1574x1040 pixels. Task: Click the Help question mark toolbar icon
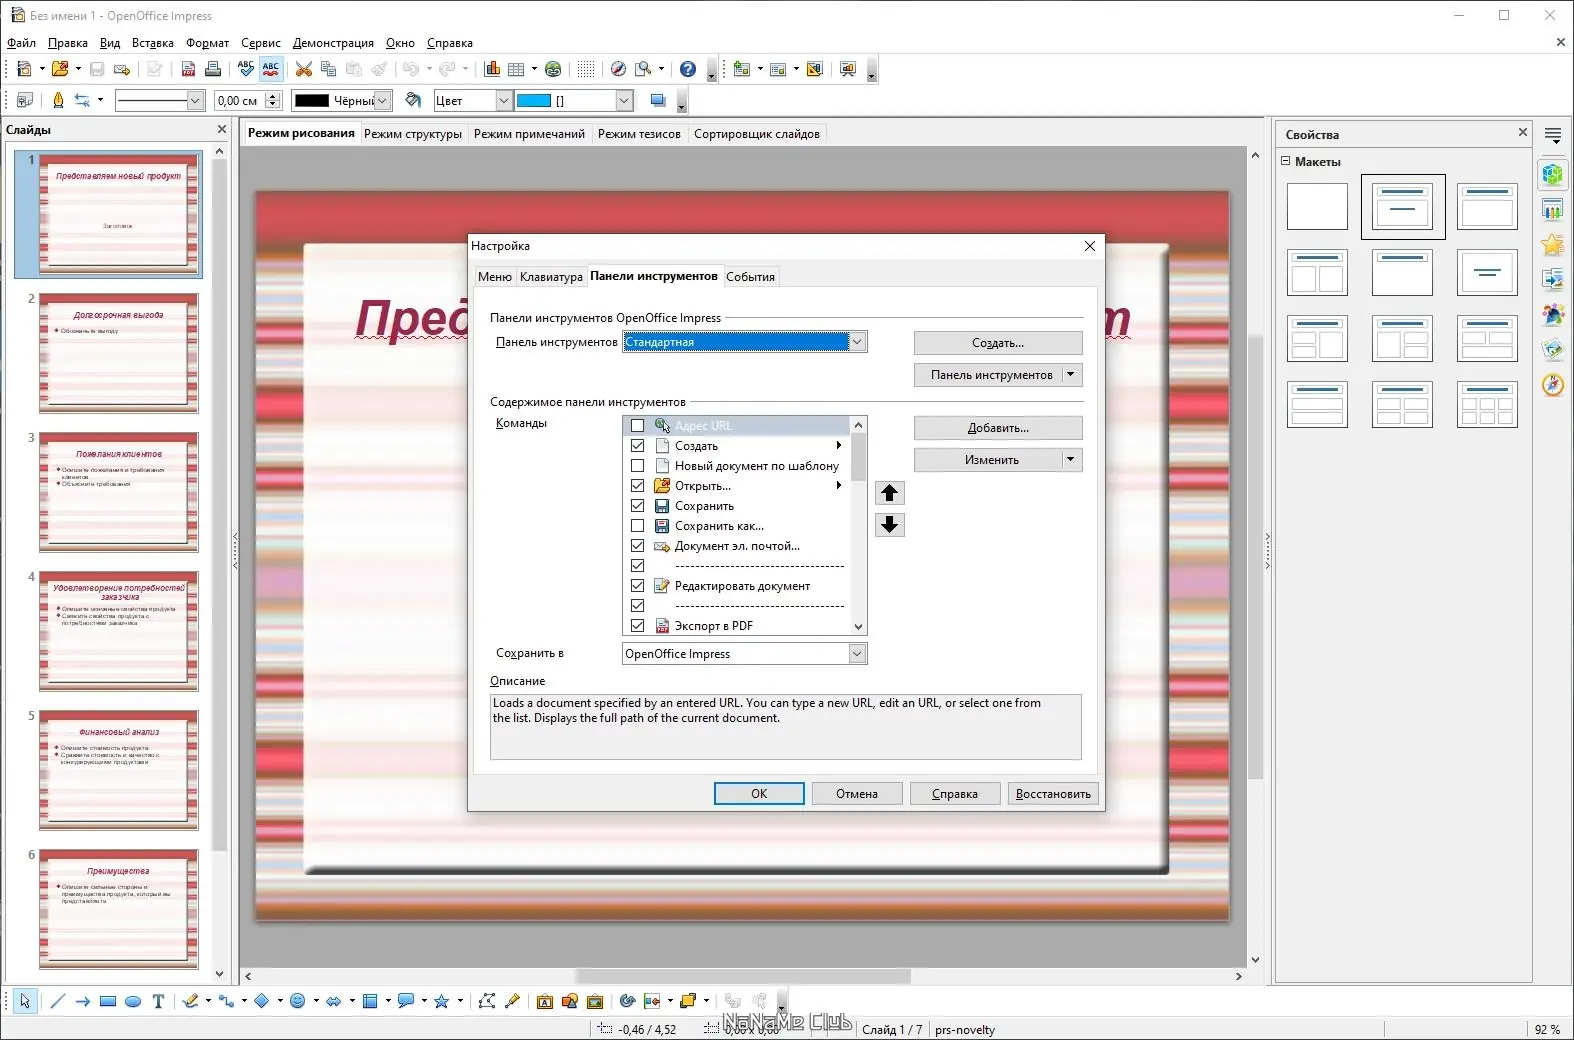(x=688, y=69)
